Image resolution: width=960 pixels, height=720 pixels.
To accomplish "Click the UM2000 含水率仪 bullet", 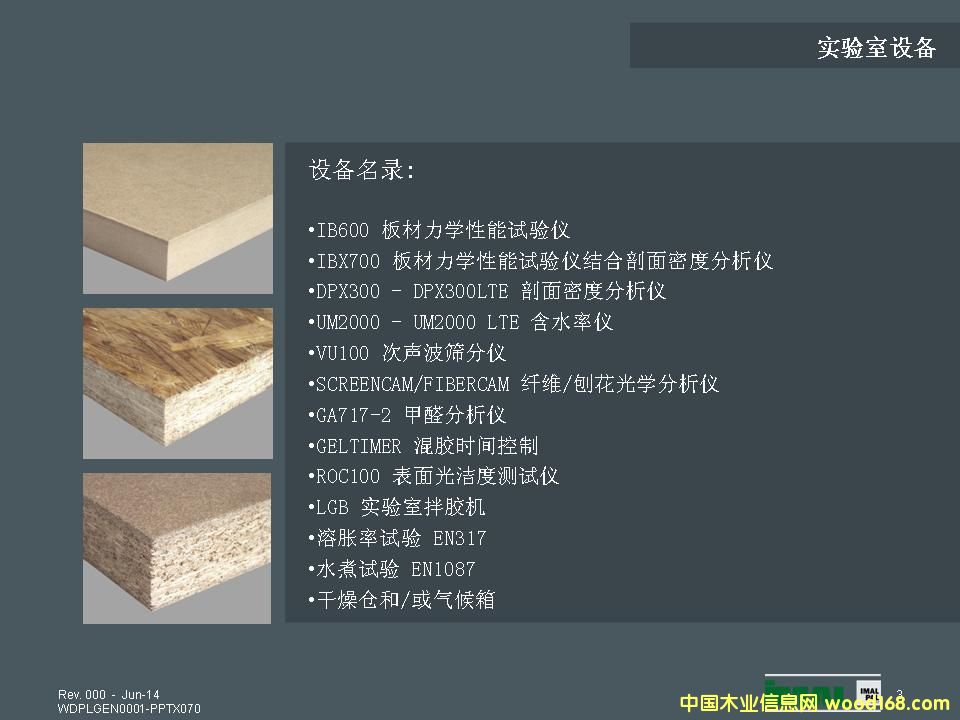I will point(461,322).
